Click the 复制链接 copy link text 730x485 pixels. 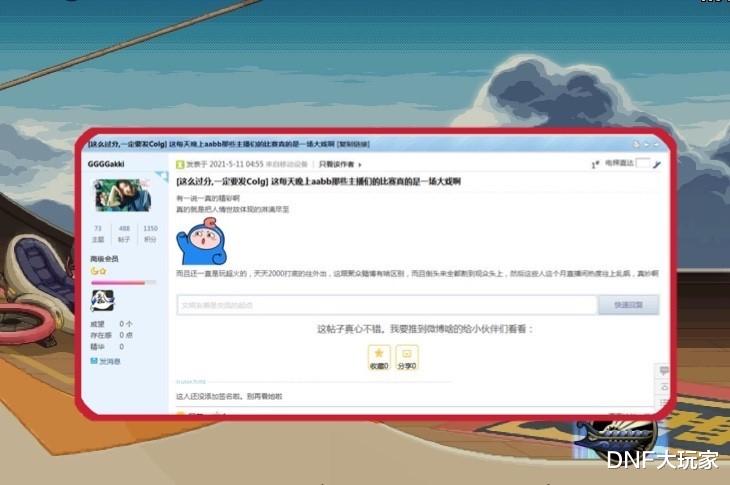353,144
